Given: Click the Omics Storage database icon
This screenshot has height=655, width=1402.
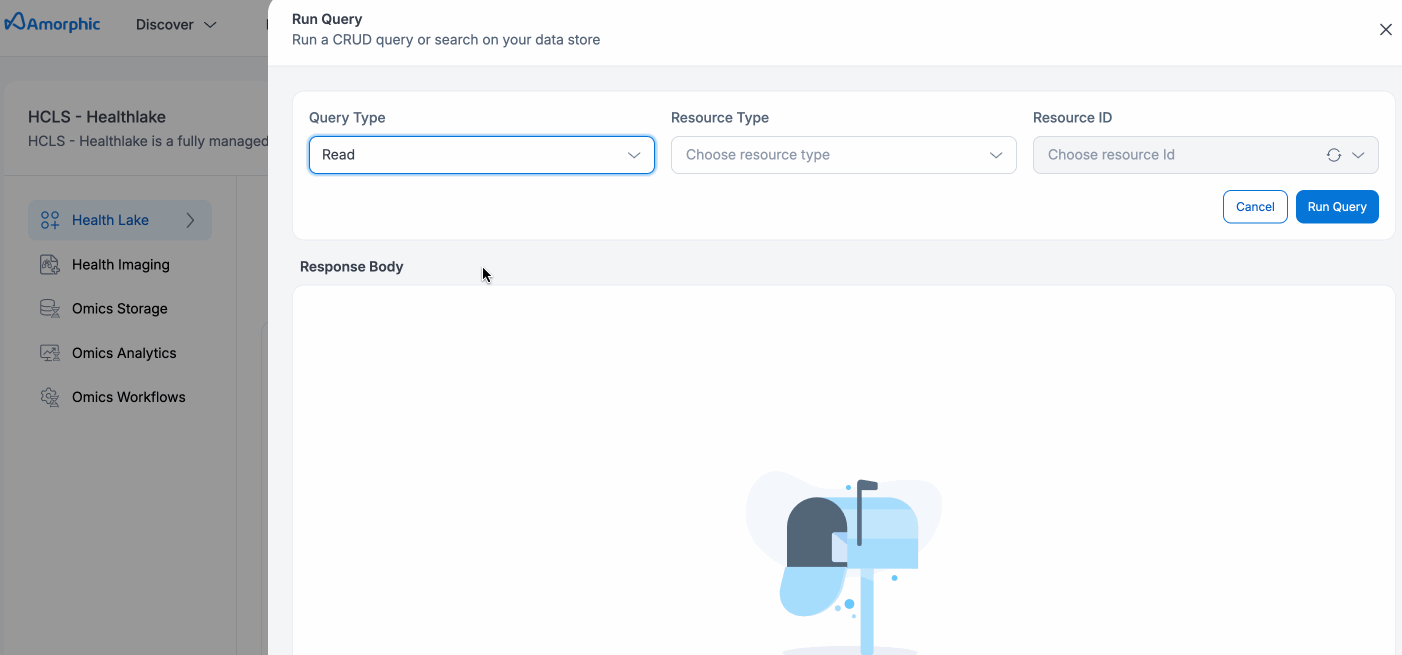Looking at the screenshot, I should [x=50, y=309].
